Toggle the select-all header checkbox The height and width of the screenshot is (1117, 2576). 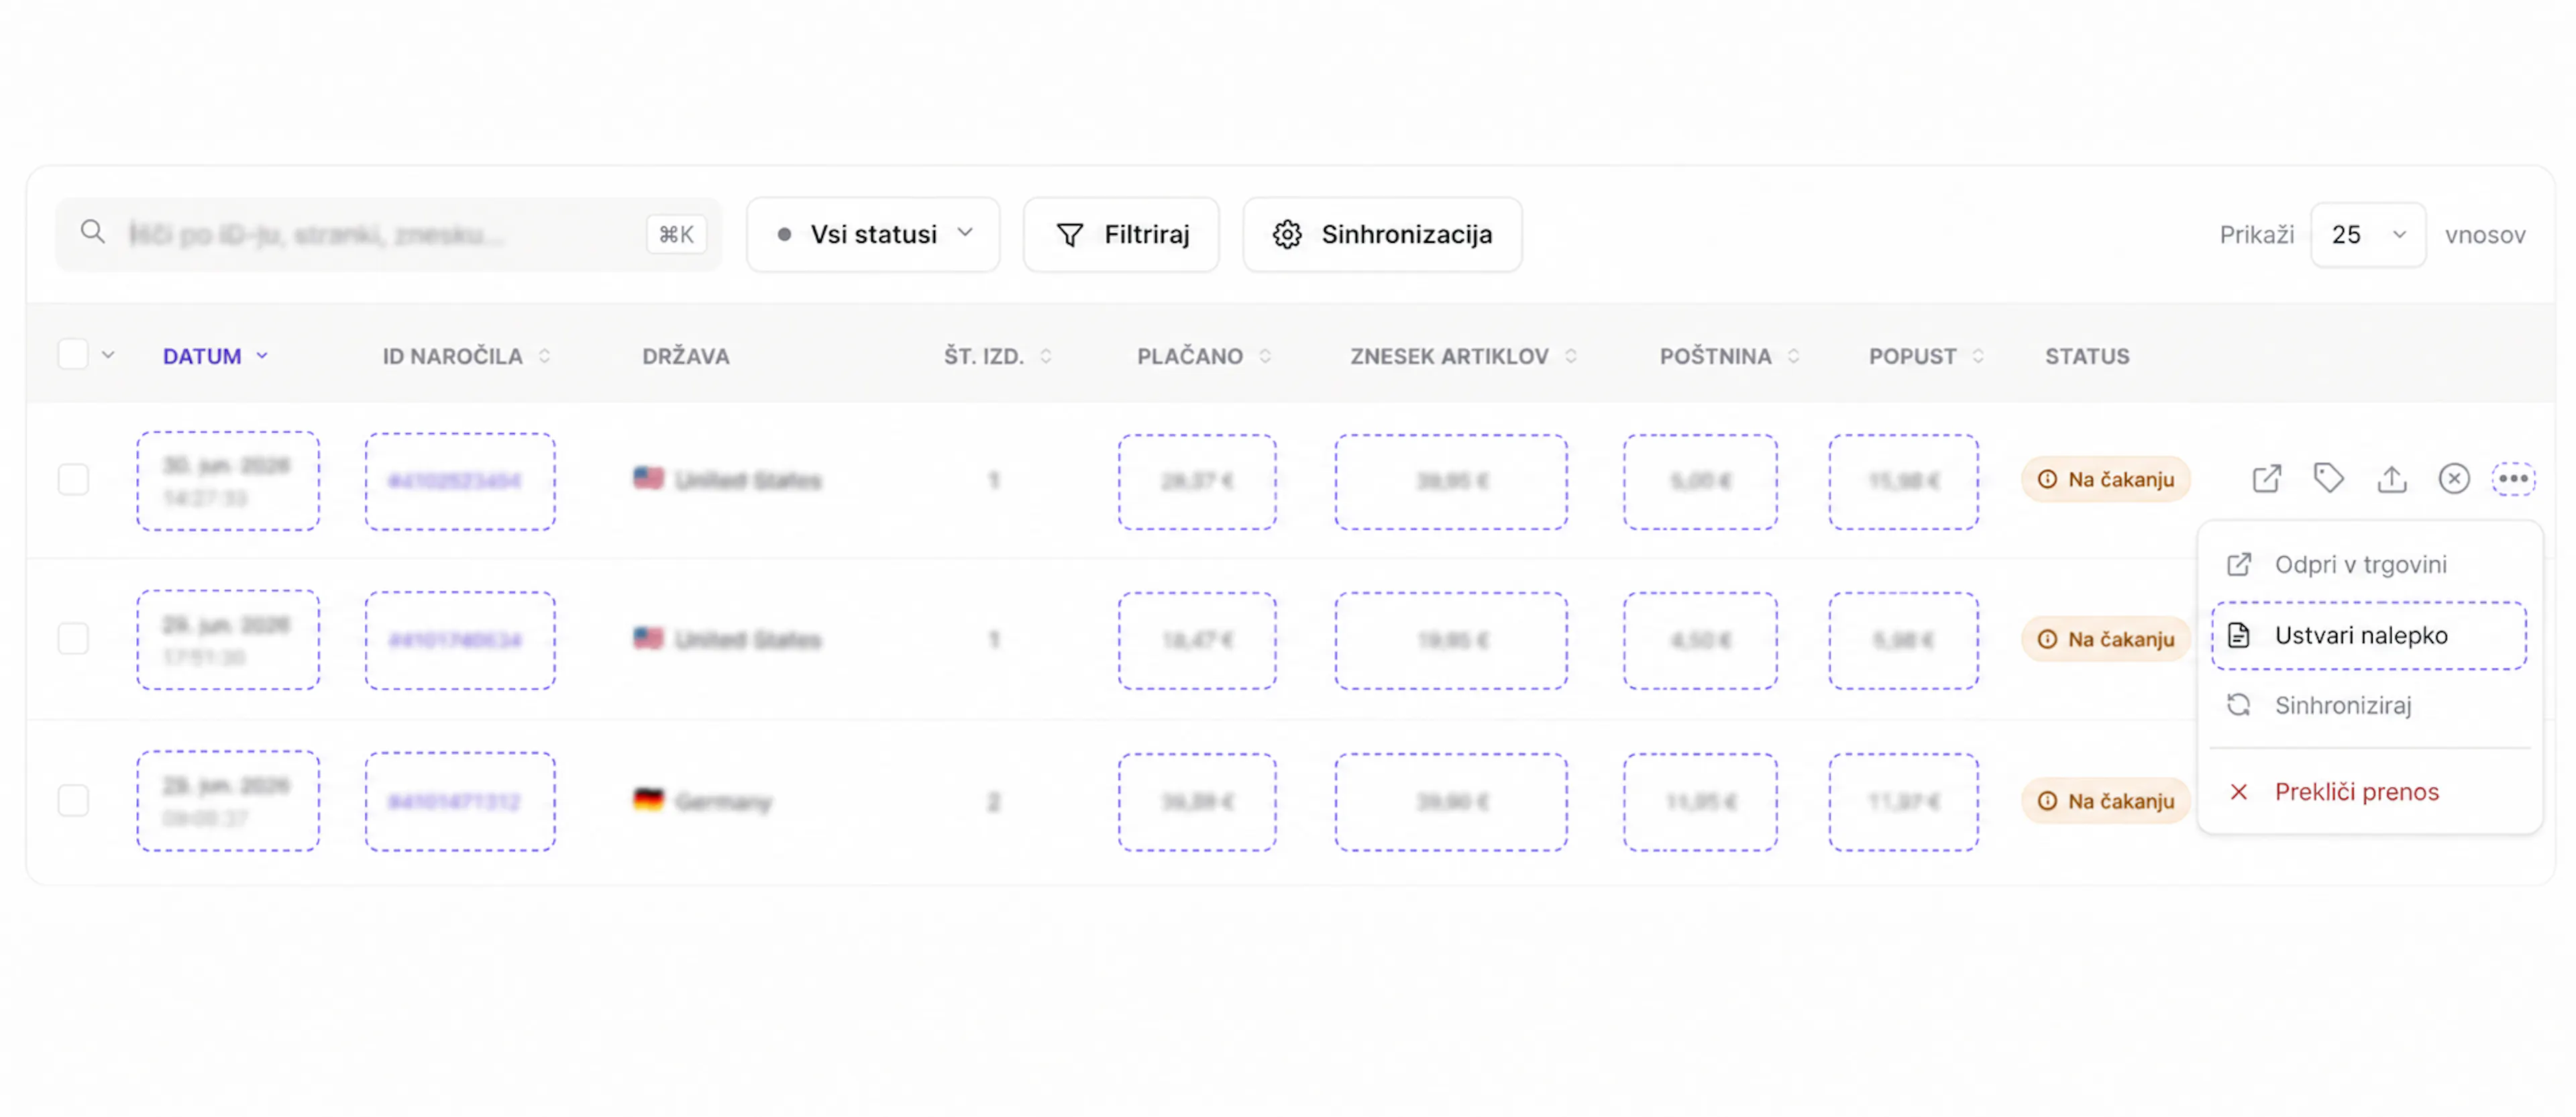pos(73,355)
